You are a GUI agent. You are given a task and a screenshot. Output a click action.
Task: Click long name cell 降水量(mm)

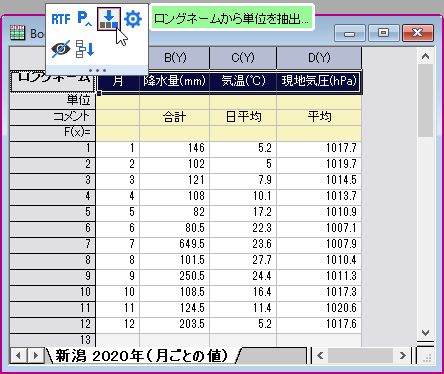(x=174, y=81)
